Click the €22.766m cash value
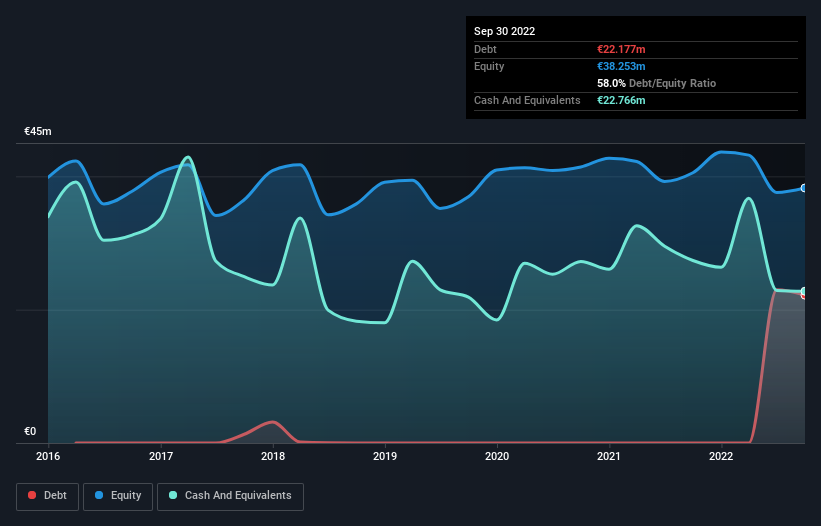Viewport: 821px width, 526px height. coord(622,100)
